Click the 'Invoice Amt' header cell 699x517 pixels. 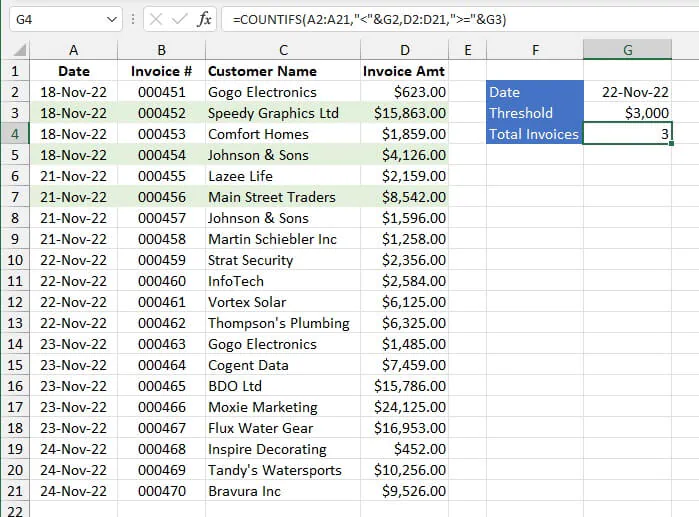[x=405, y=71]
